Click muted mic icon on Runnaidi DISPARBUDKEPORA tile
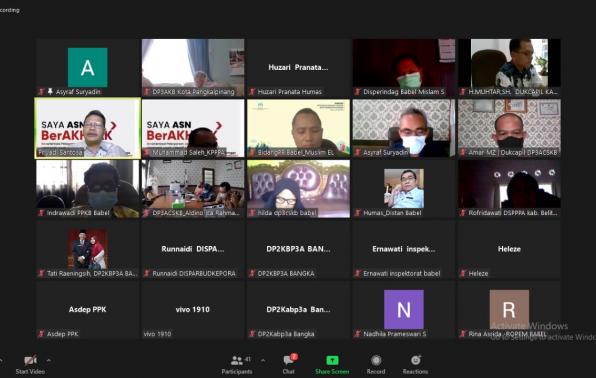This screenshot has width=596, height=378. [x=147, y=273]
